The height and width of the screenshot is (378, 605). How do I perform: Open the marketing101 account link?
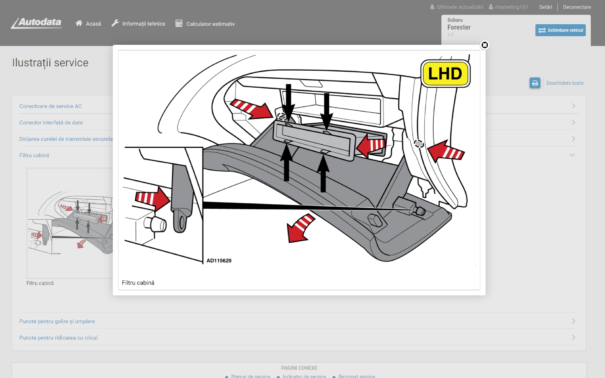click(x=511, y=7)
